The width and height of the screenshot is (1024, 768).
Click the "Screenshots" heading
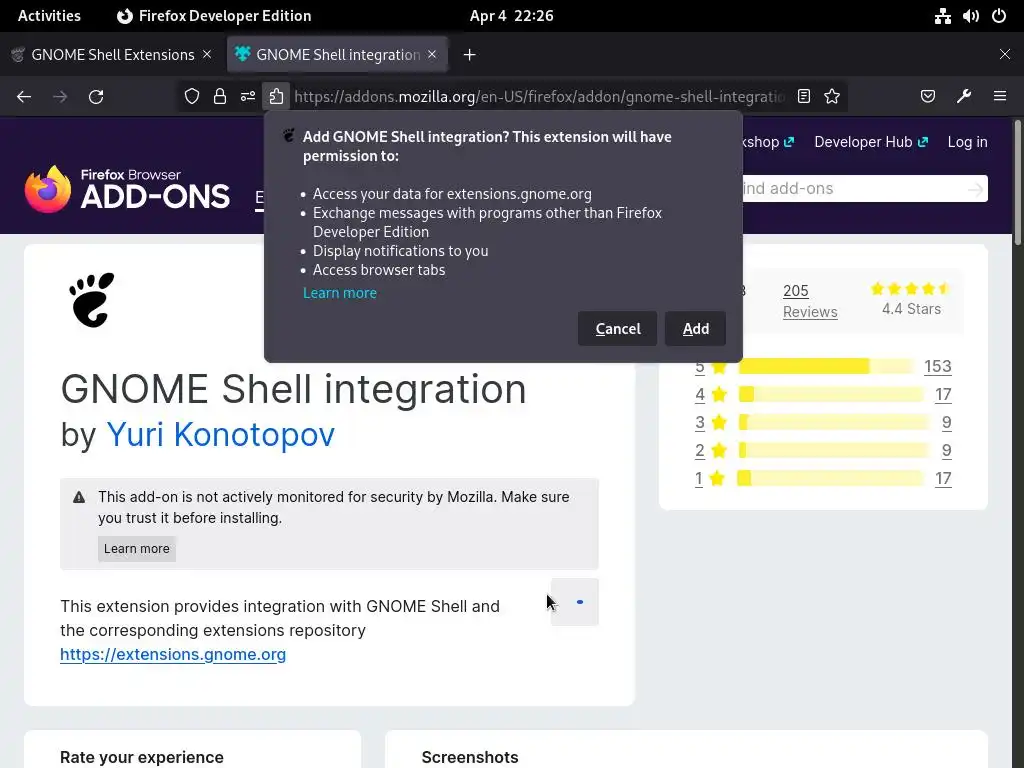[x=470, y=757]
